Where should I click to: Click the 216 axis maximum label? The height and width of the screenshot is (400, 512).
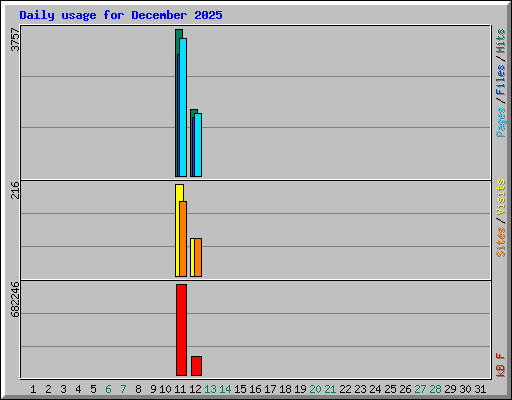pos(15,190)
